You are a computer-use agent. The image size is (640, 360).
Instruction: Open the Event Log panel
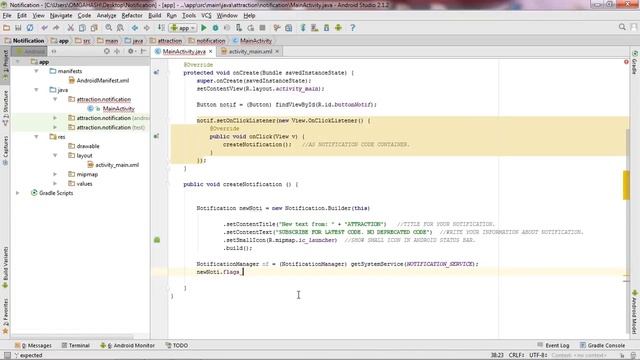[553, 345]
